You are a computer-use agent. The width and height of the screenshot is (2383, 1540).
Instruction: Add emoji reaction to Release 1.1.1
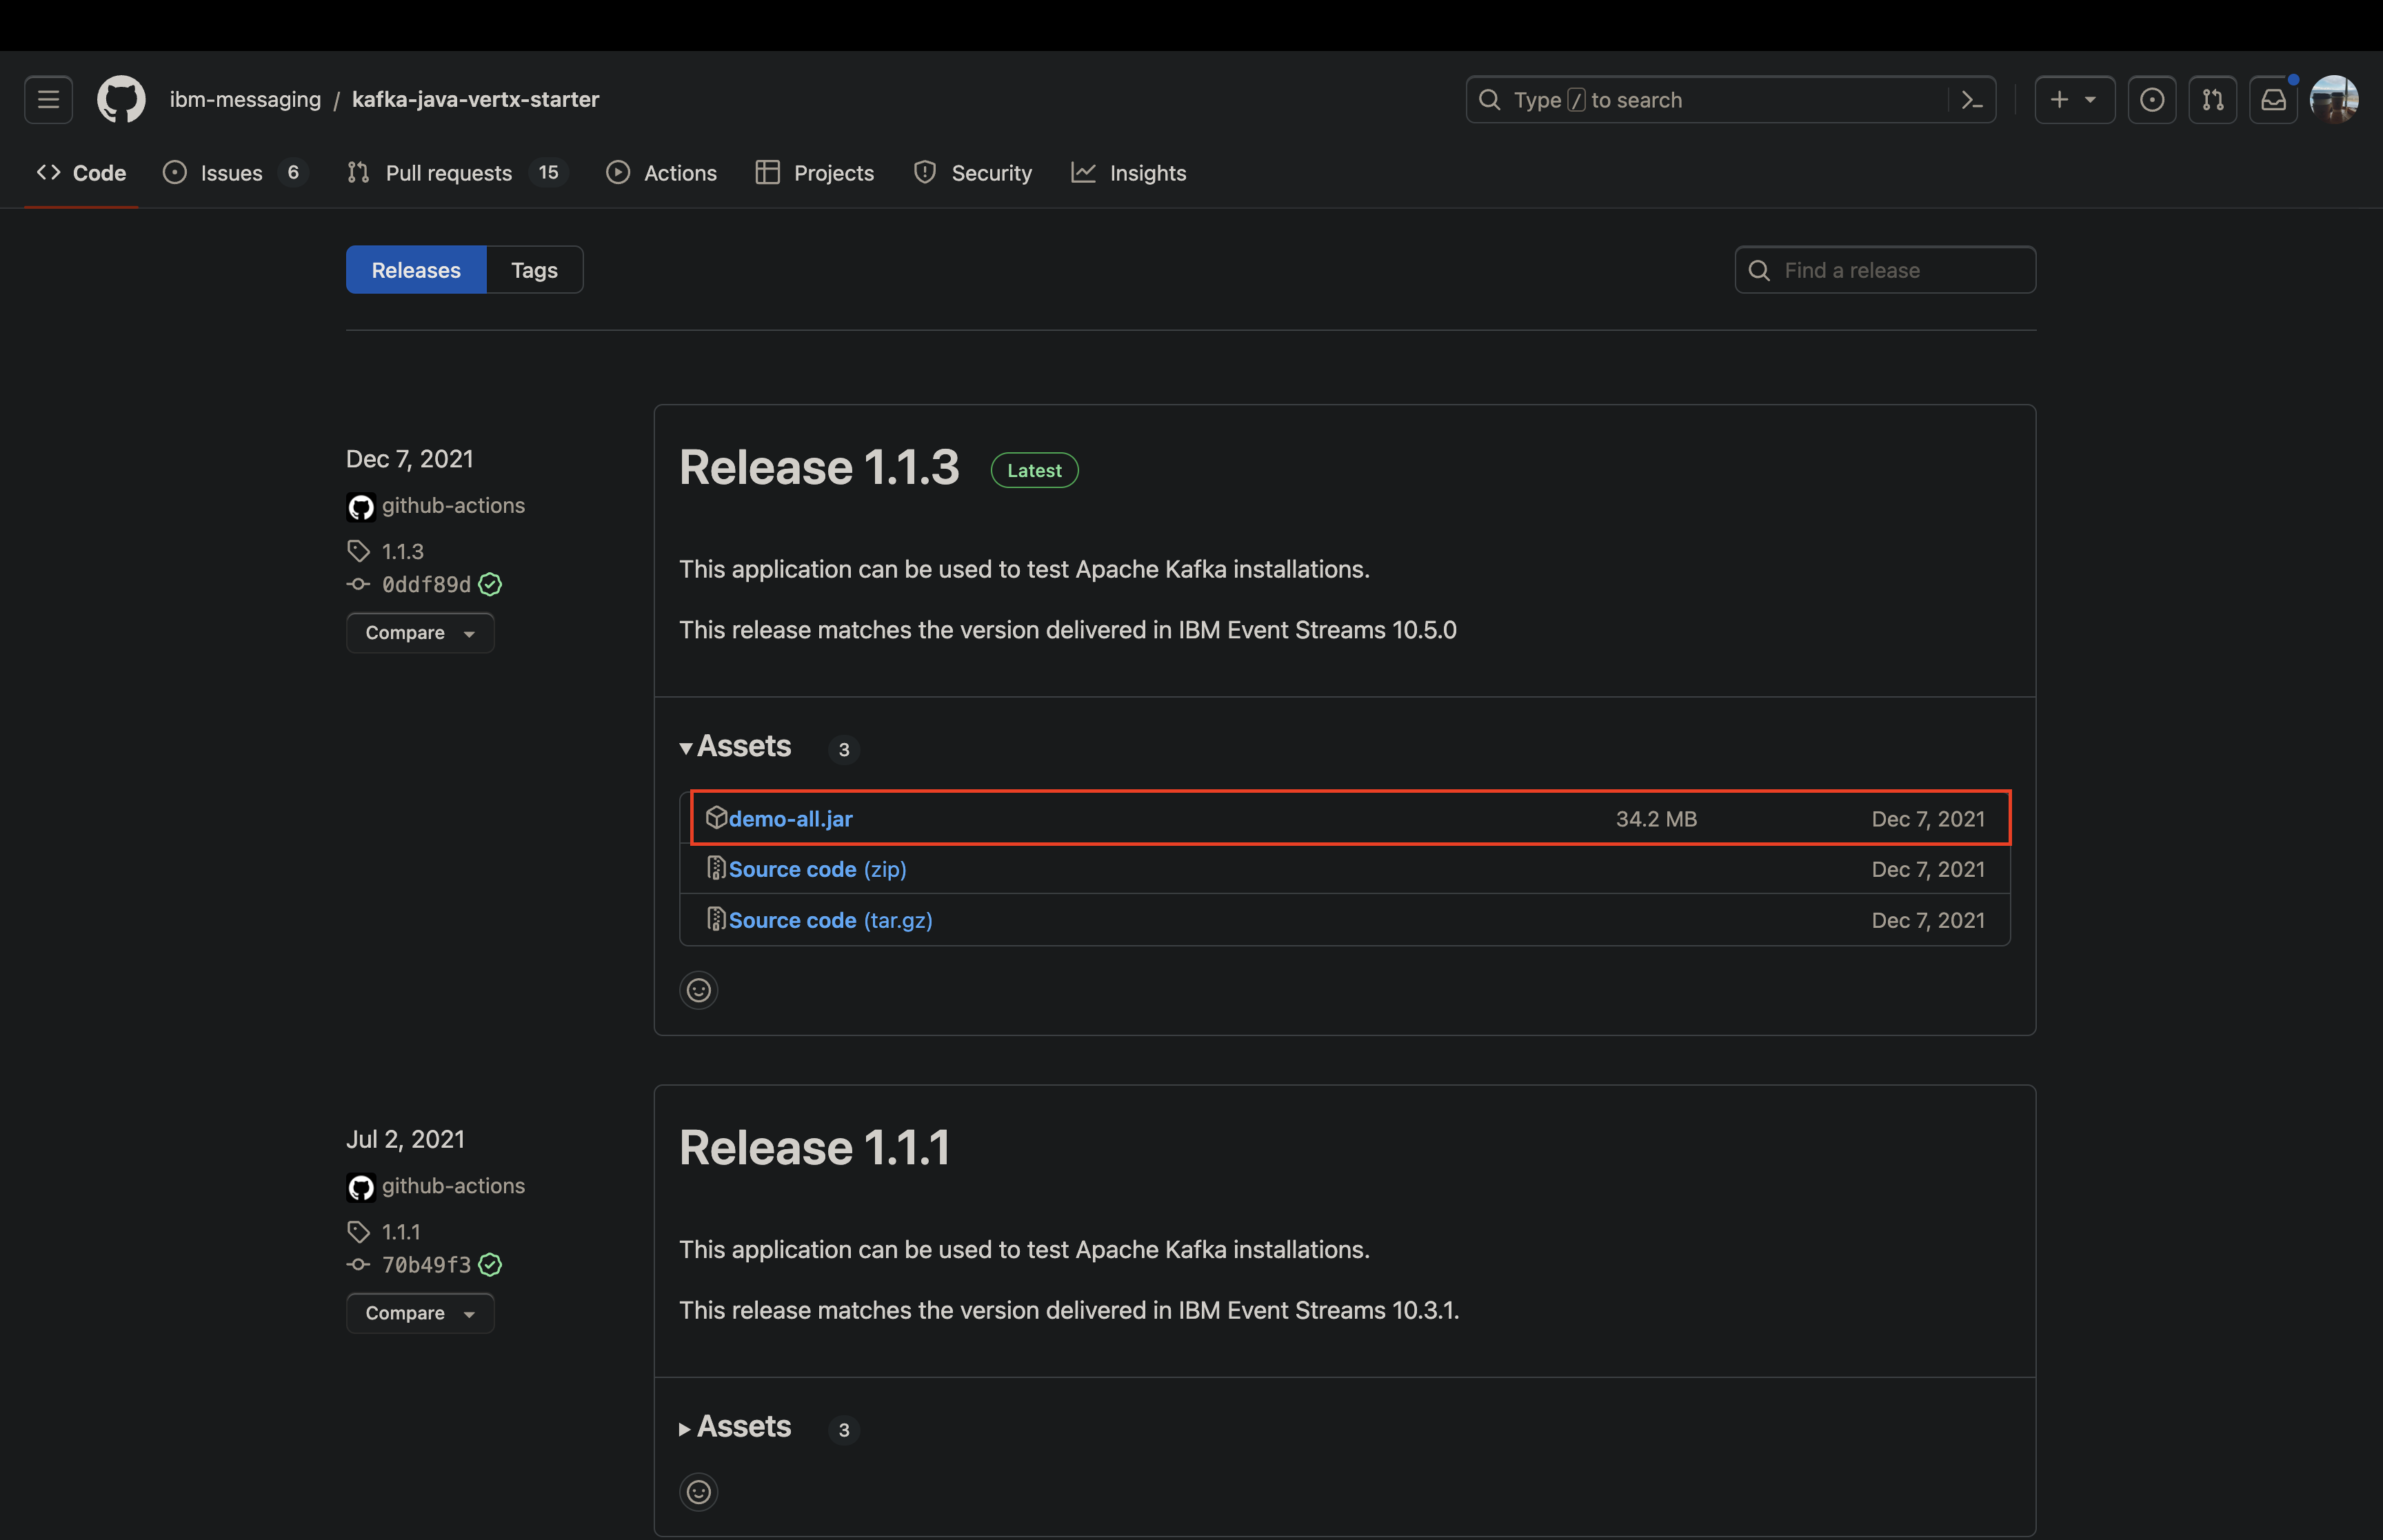698,1492
